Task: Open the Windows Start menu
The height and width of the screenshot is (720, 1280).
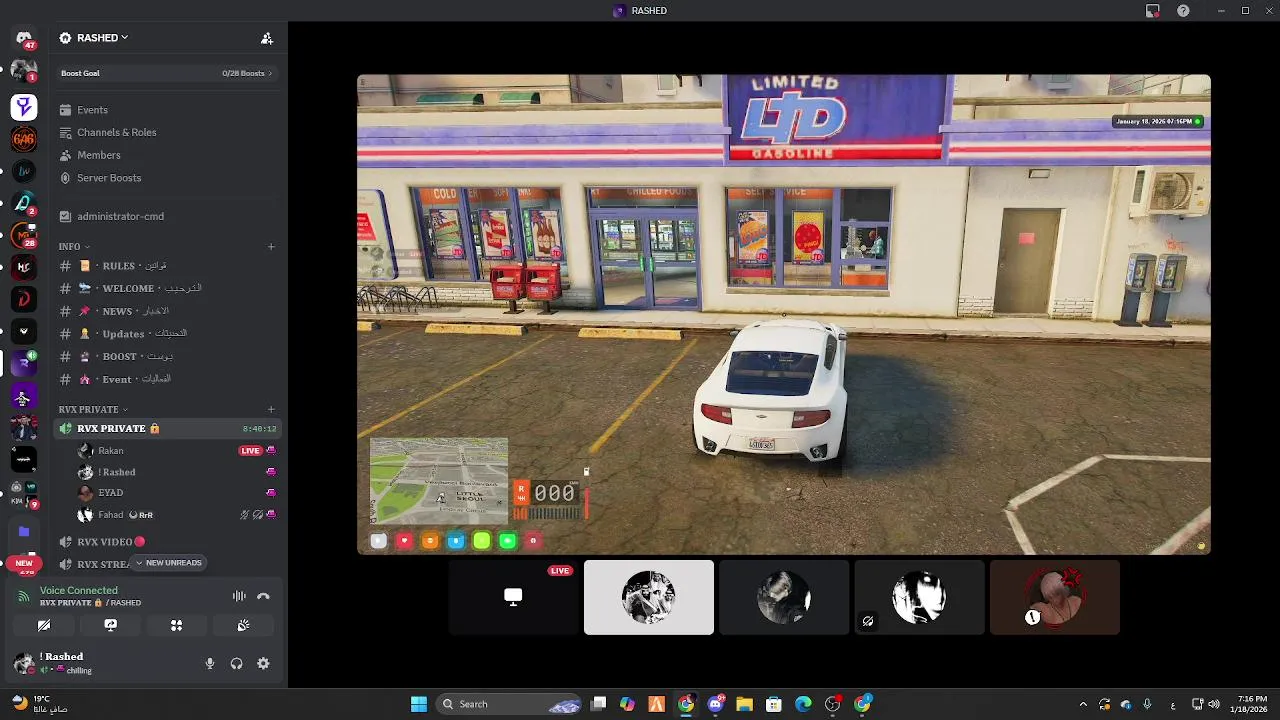Action: [x=419, y=704]
